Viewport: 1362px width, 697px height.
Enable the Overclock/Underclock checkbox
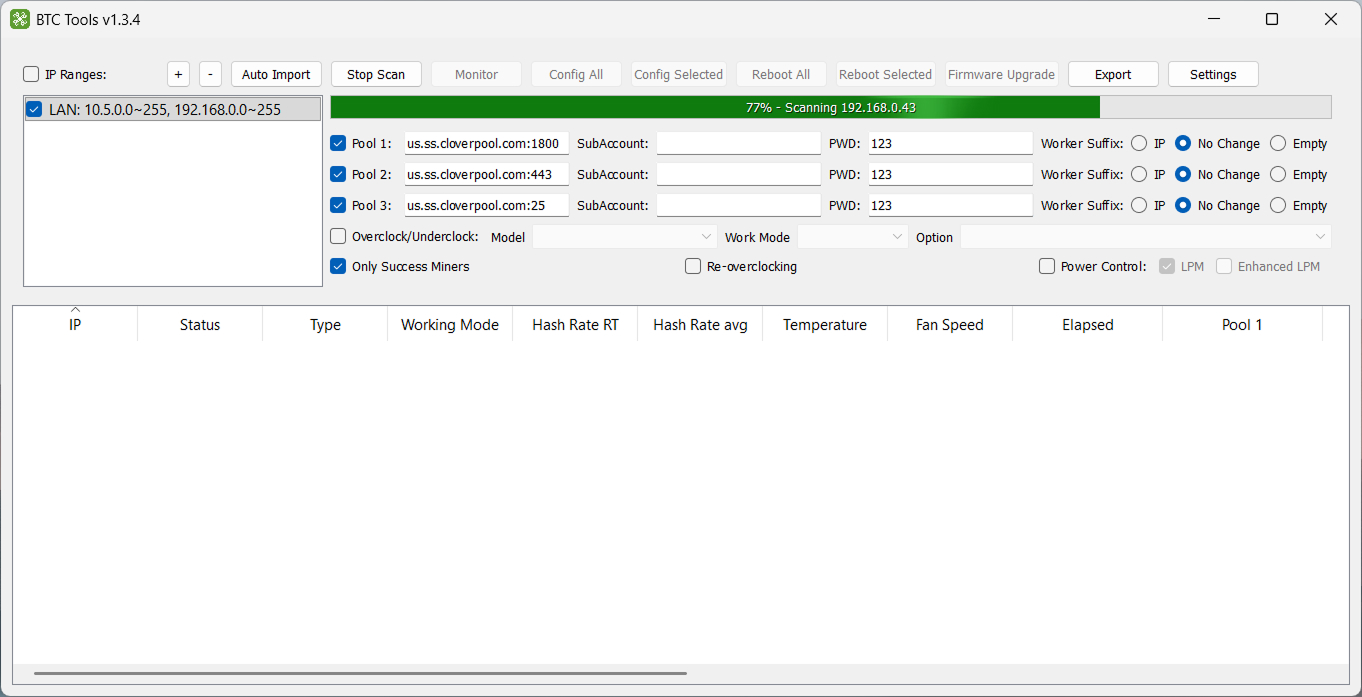(338, 236)
